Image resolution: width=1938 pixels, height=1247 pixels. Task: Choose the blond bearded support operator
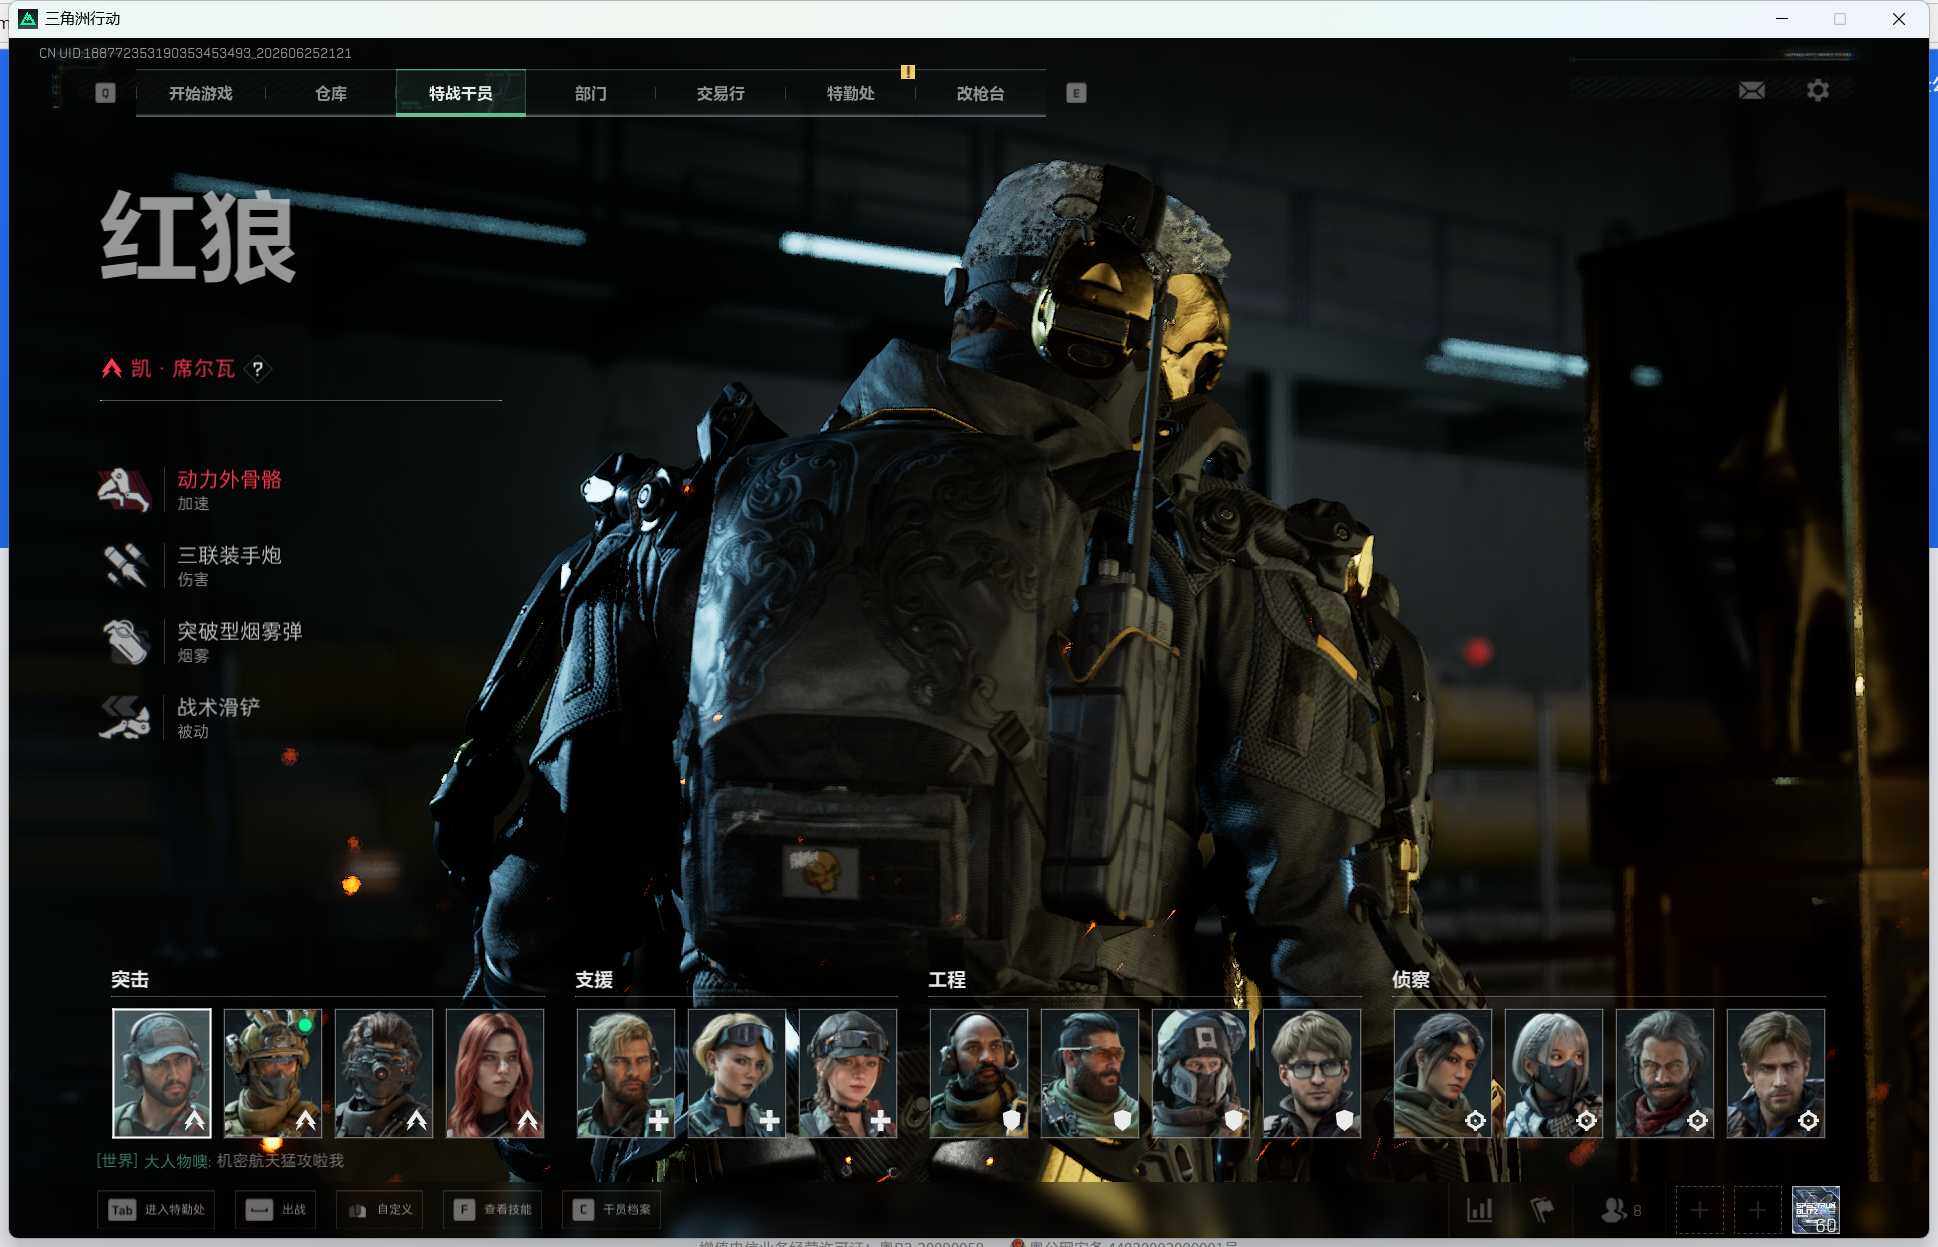tap(626, 1073)
